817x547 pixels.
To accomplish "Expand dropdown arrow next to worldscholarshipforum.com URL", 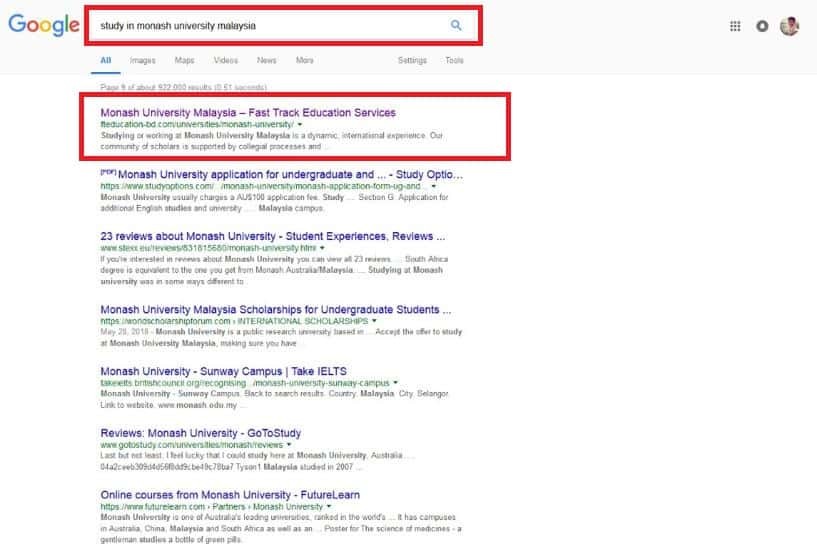I will [374, 321].
